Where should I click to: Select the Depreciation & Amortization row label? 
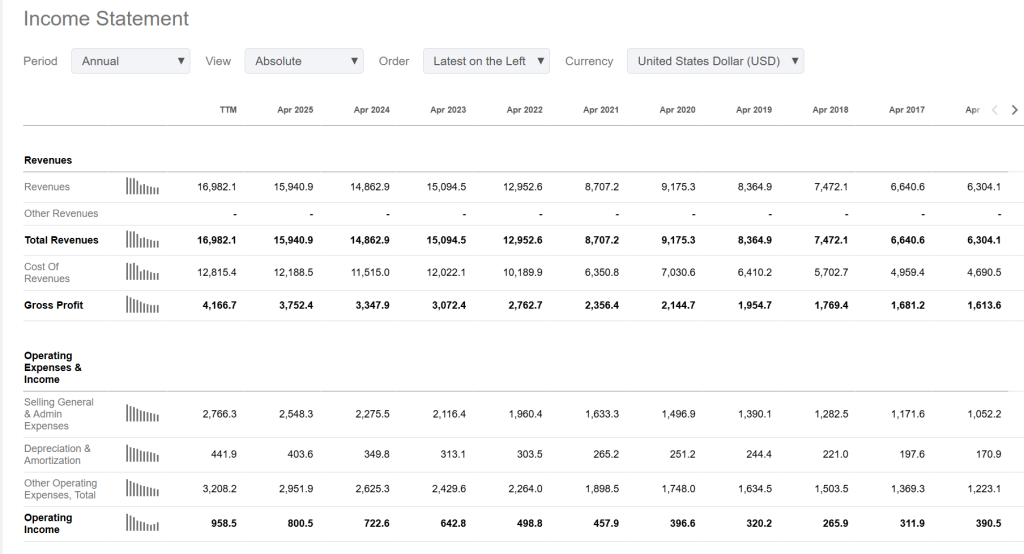[x=57, y=454]
